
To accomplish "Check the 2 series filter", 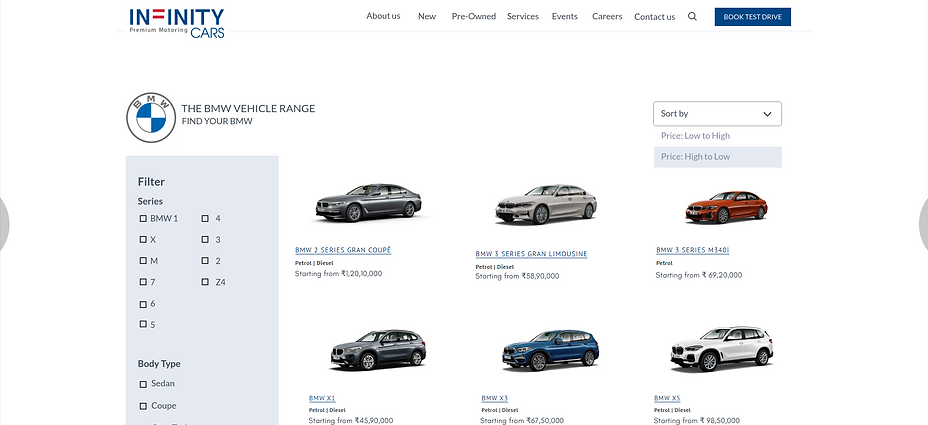I will tap(205, 260).
